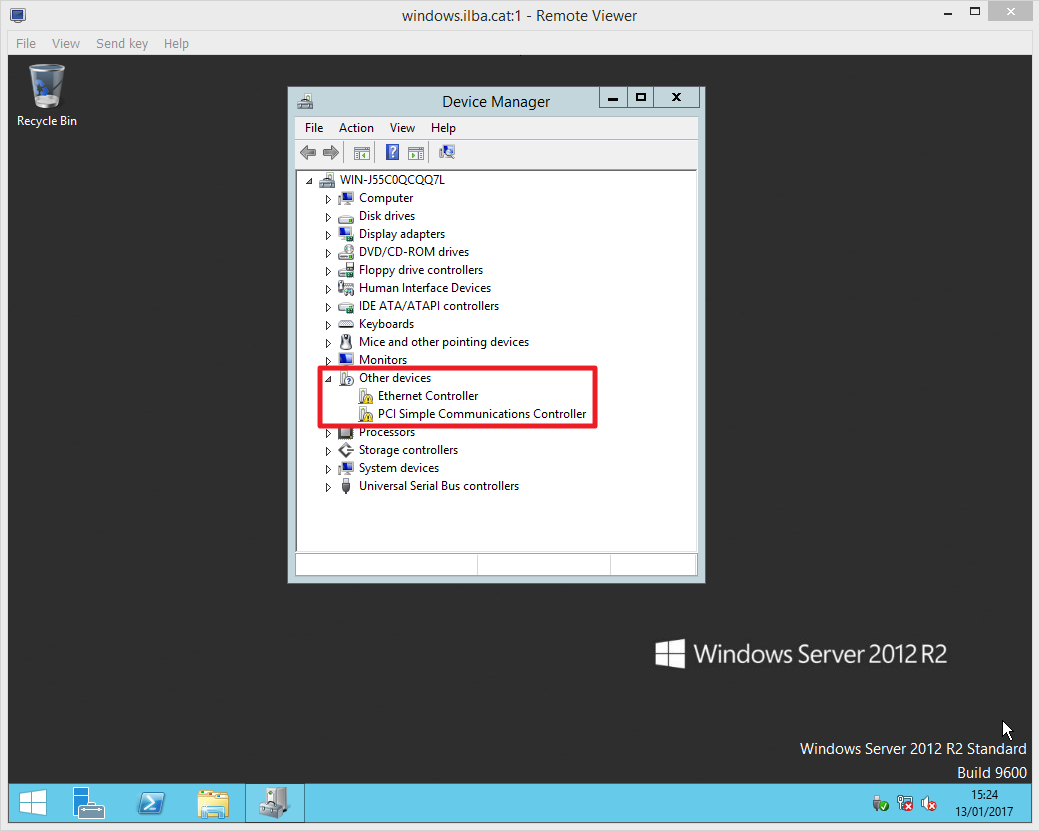Open the Action menu in Device Manager
Image resolution: width=1040 pixels, height=831 pixels.
pyautogui.click(x=356, y=128)
